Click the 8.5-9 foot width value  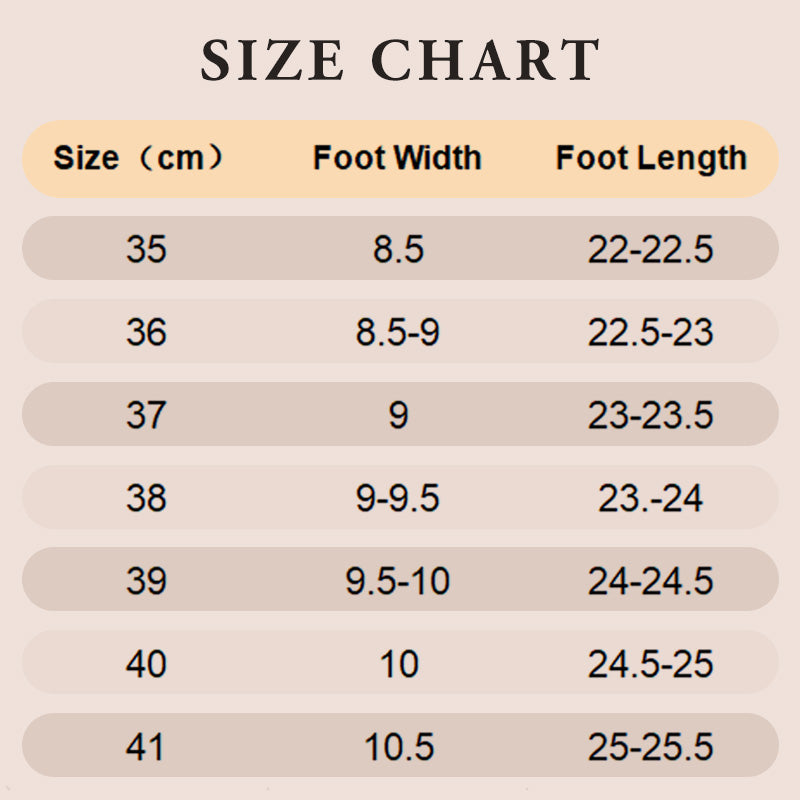click(398, 332)
